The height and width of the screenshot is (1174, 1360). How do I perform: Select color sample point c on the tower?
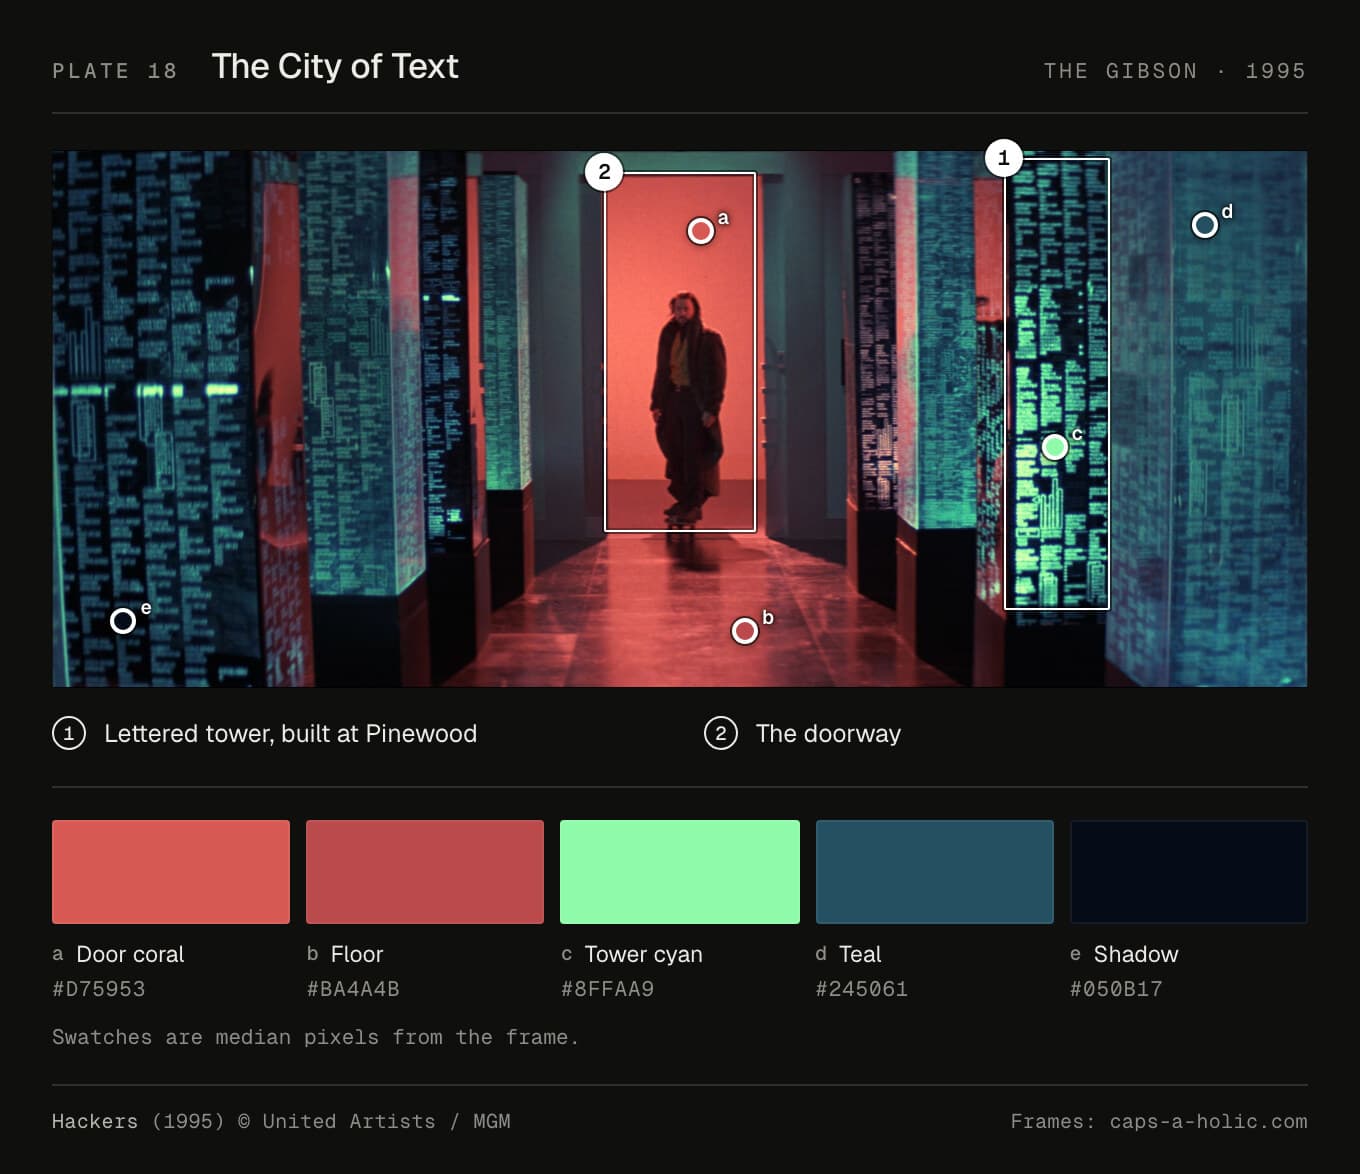tap(1055, 447)
